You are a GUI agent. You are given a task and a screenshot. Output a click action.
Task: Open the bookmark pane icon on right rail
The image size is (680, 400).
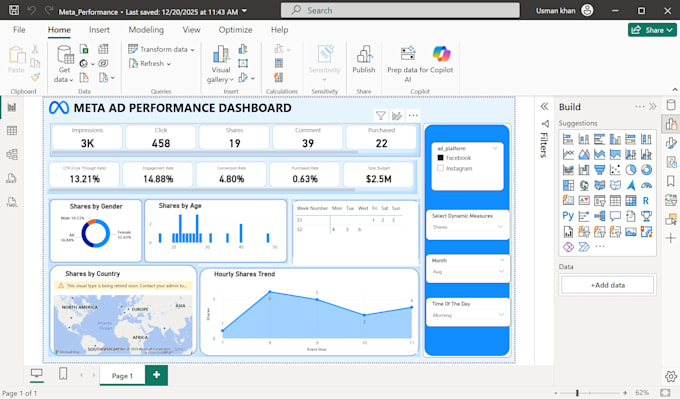point(671,181)
